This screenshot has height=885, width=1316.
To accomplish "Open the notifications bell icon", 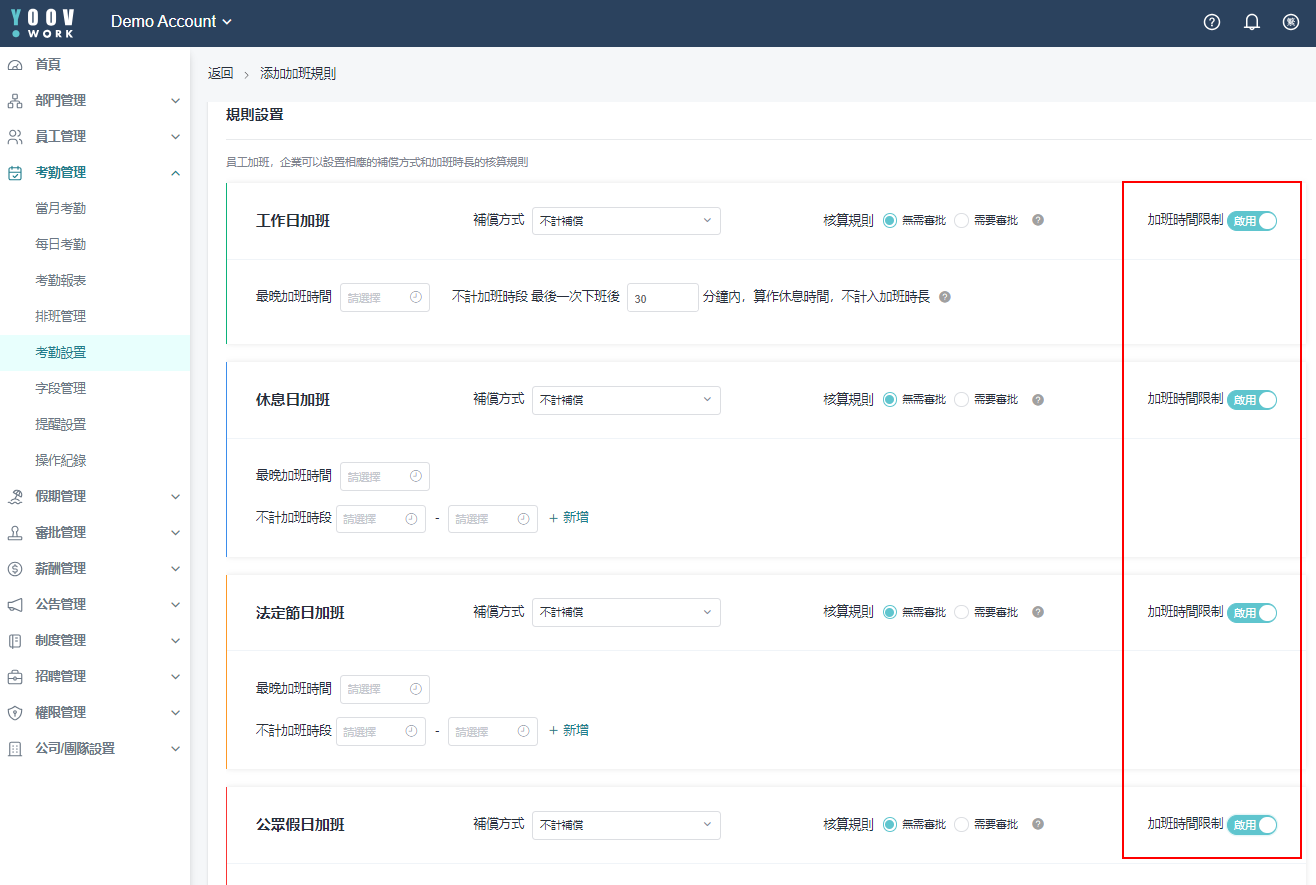I will click(x=1251, y=22).
